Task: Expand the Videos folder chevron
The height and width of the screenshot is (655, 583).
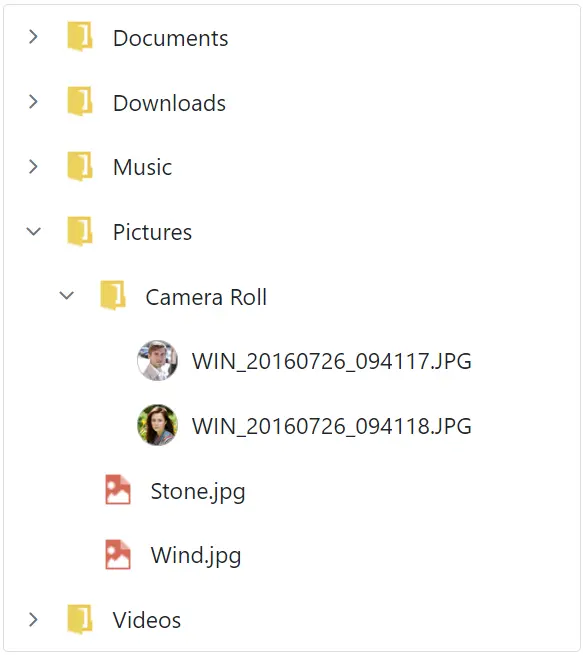Action: click(33, 619)
